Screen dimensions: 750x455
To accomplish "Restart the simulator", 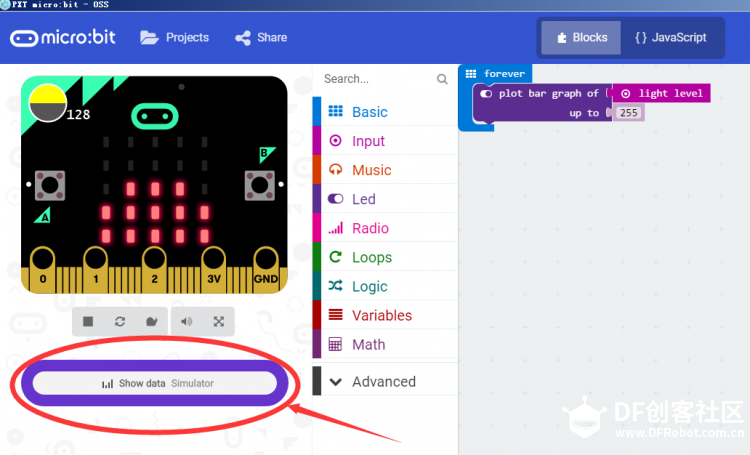I will (120, 322).
